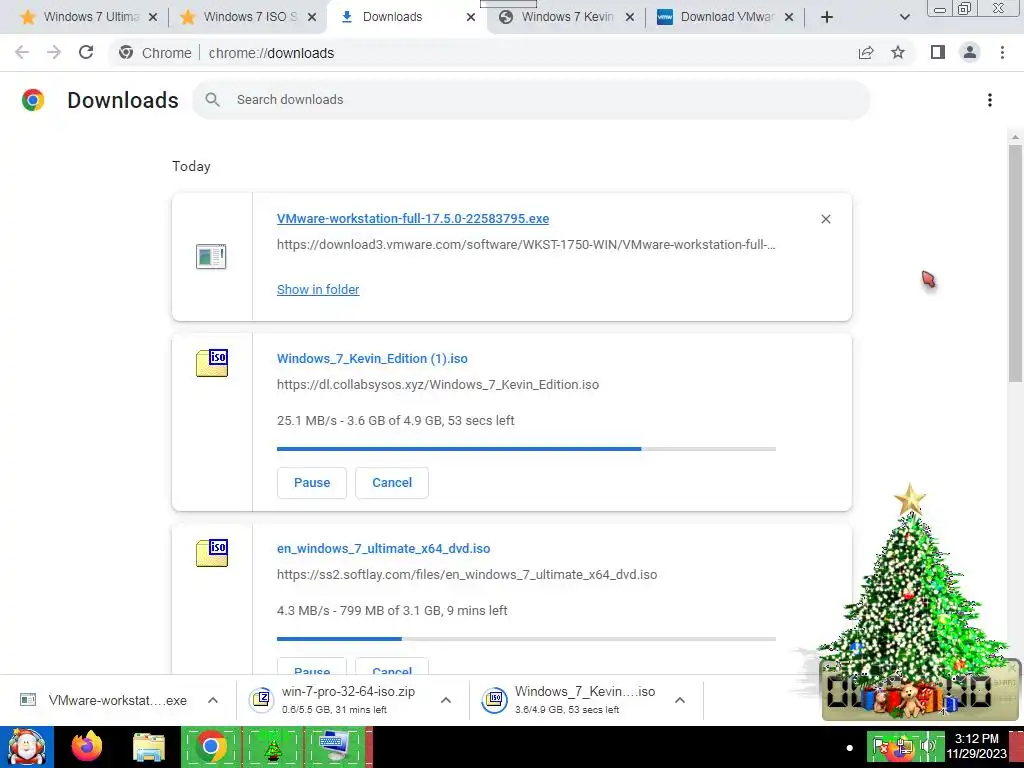
Task: Go forward using the browser forward arrow
Action: click(x=54, y=52)
